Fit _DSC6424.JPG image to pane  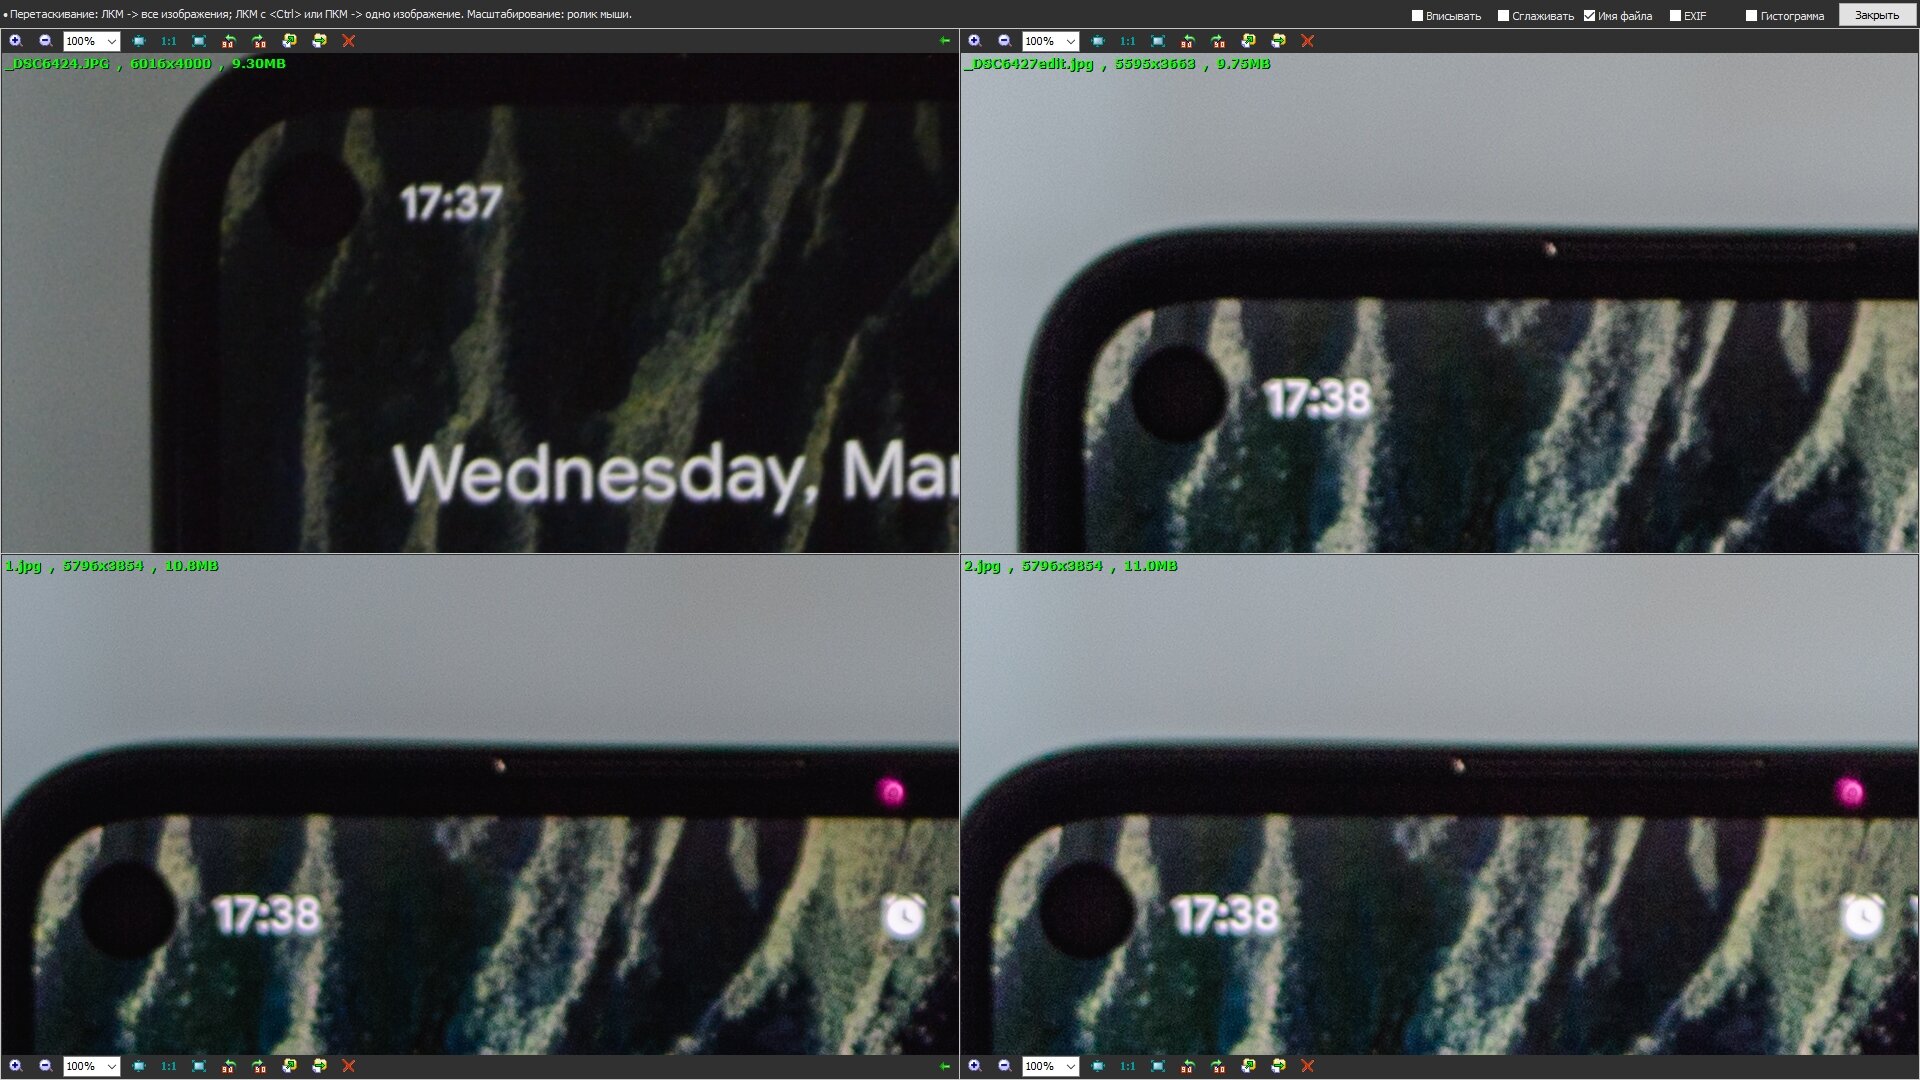(x=139, y=41)
